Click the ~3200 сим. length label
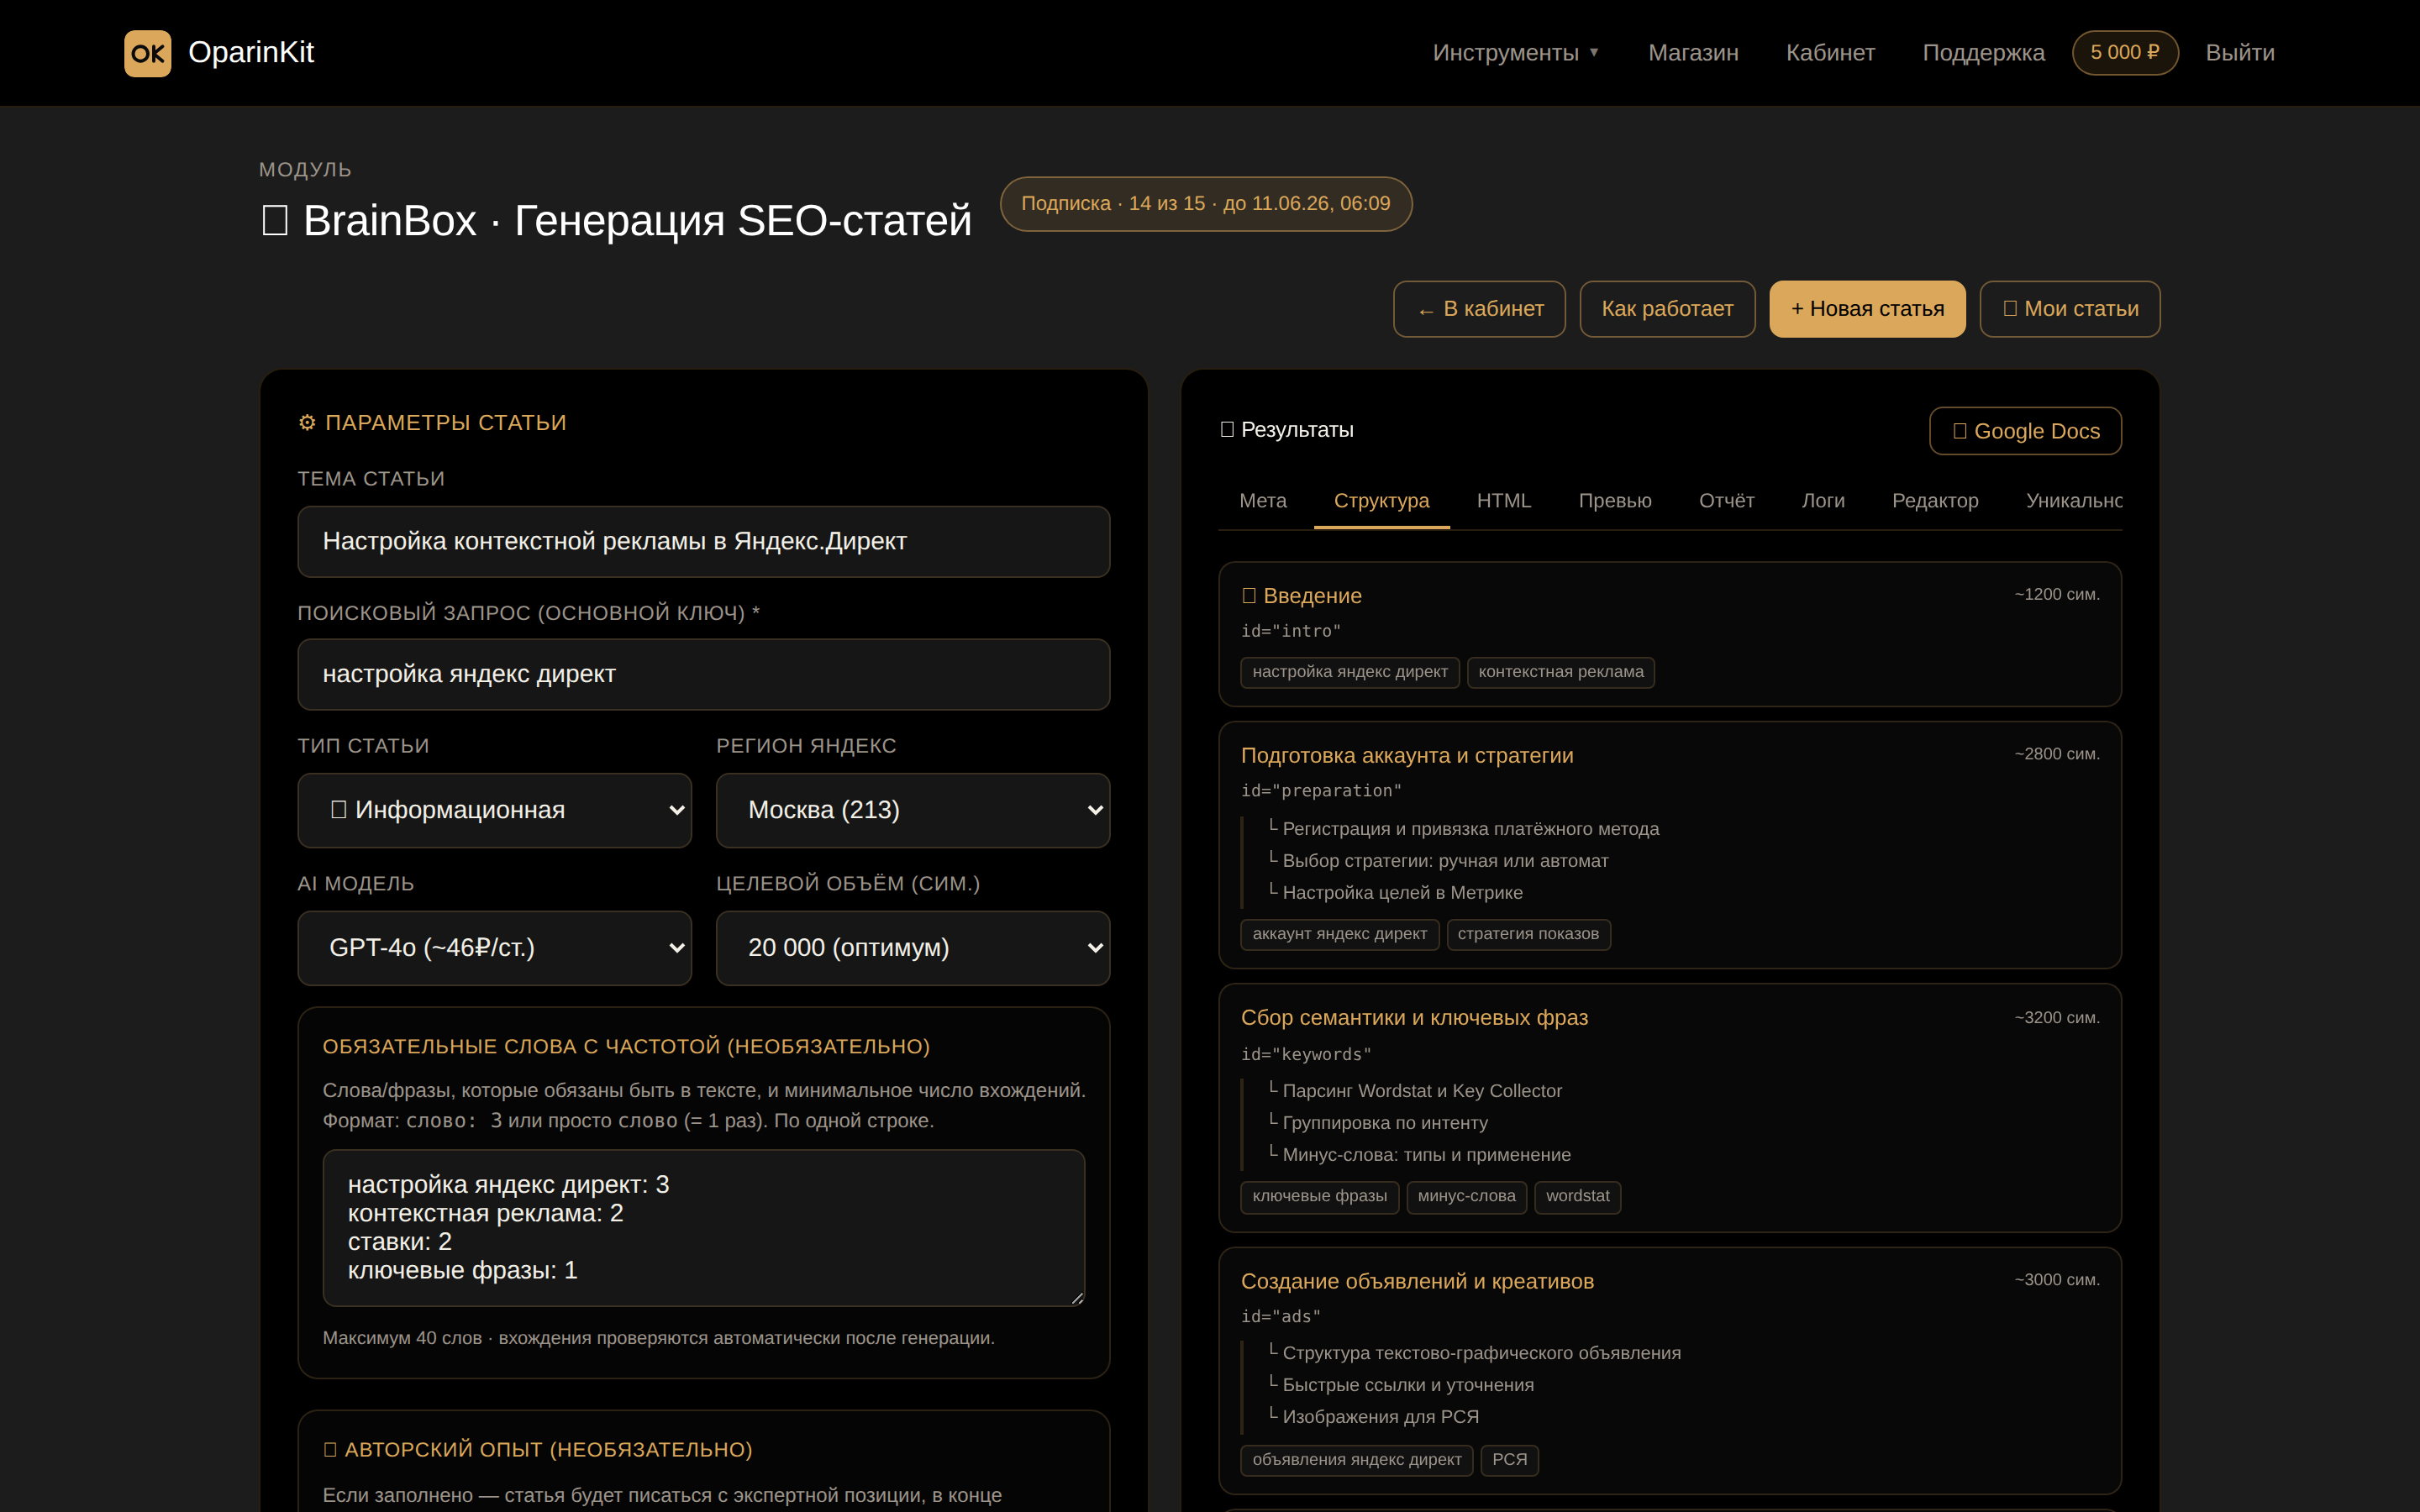Viewport: 2420px width, 1512px height. (x=2057, y=1018)
